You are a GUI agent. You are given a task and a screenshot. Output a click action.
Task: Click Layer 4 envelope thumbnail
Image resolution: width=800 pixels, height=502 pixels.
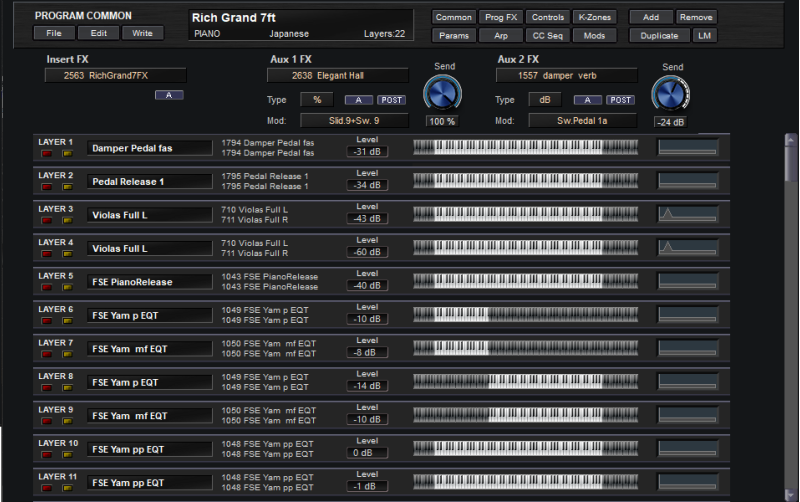(x=687, y=248)
